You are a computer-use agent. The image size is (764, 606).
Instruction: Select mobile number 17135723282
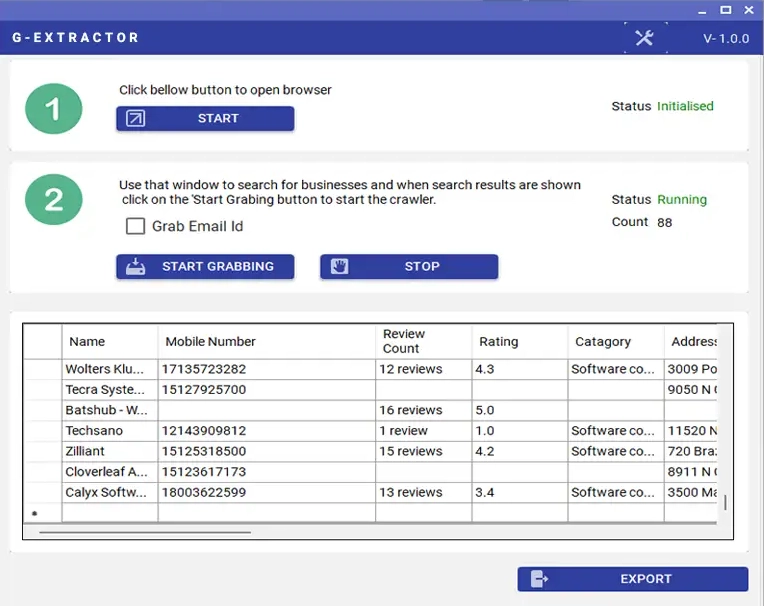pyautogui.click(x=267, y=369)
